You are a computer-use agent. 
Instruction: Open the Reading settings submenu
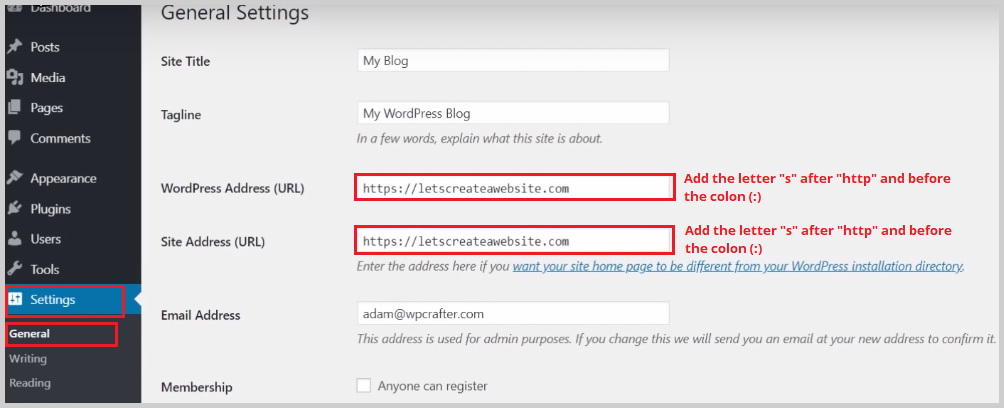click(x=29, y=383)
